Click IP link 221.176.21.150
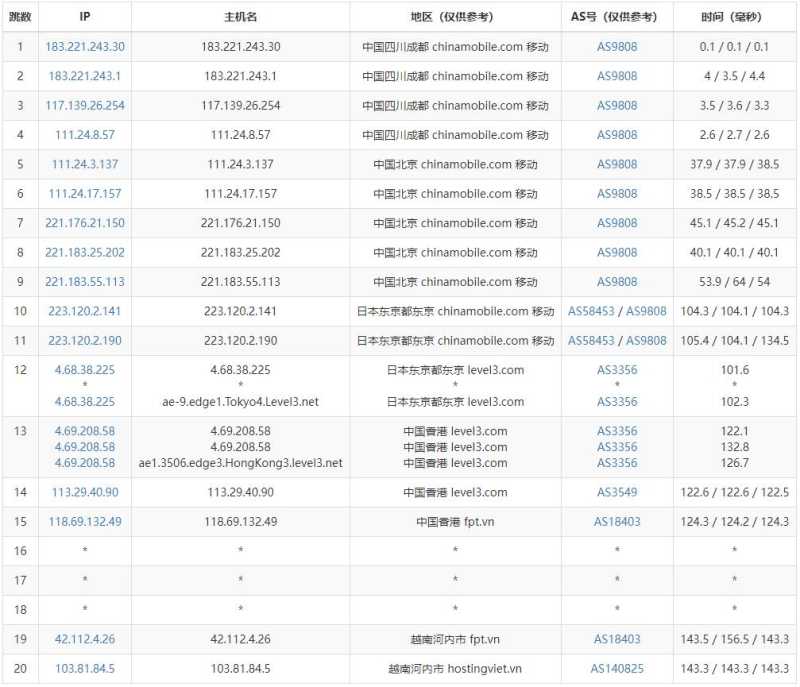 pos(85,223)
